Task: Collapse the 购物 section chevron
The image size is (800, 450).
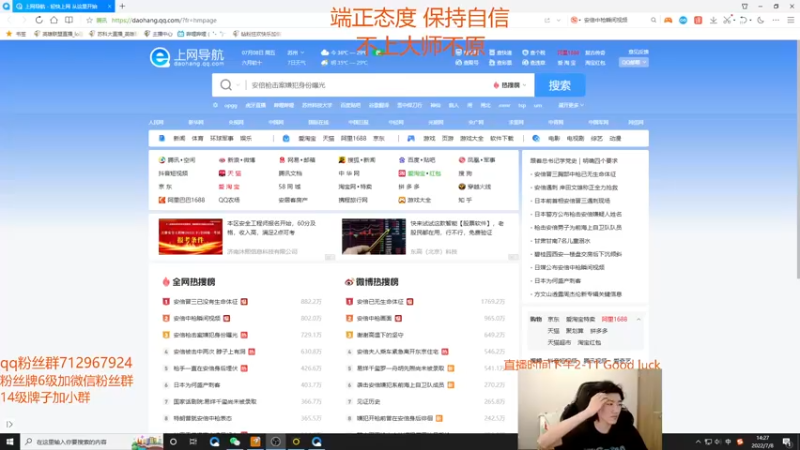Action: pos(638,319)
